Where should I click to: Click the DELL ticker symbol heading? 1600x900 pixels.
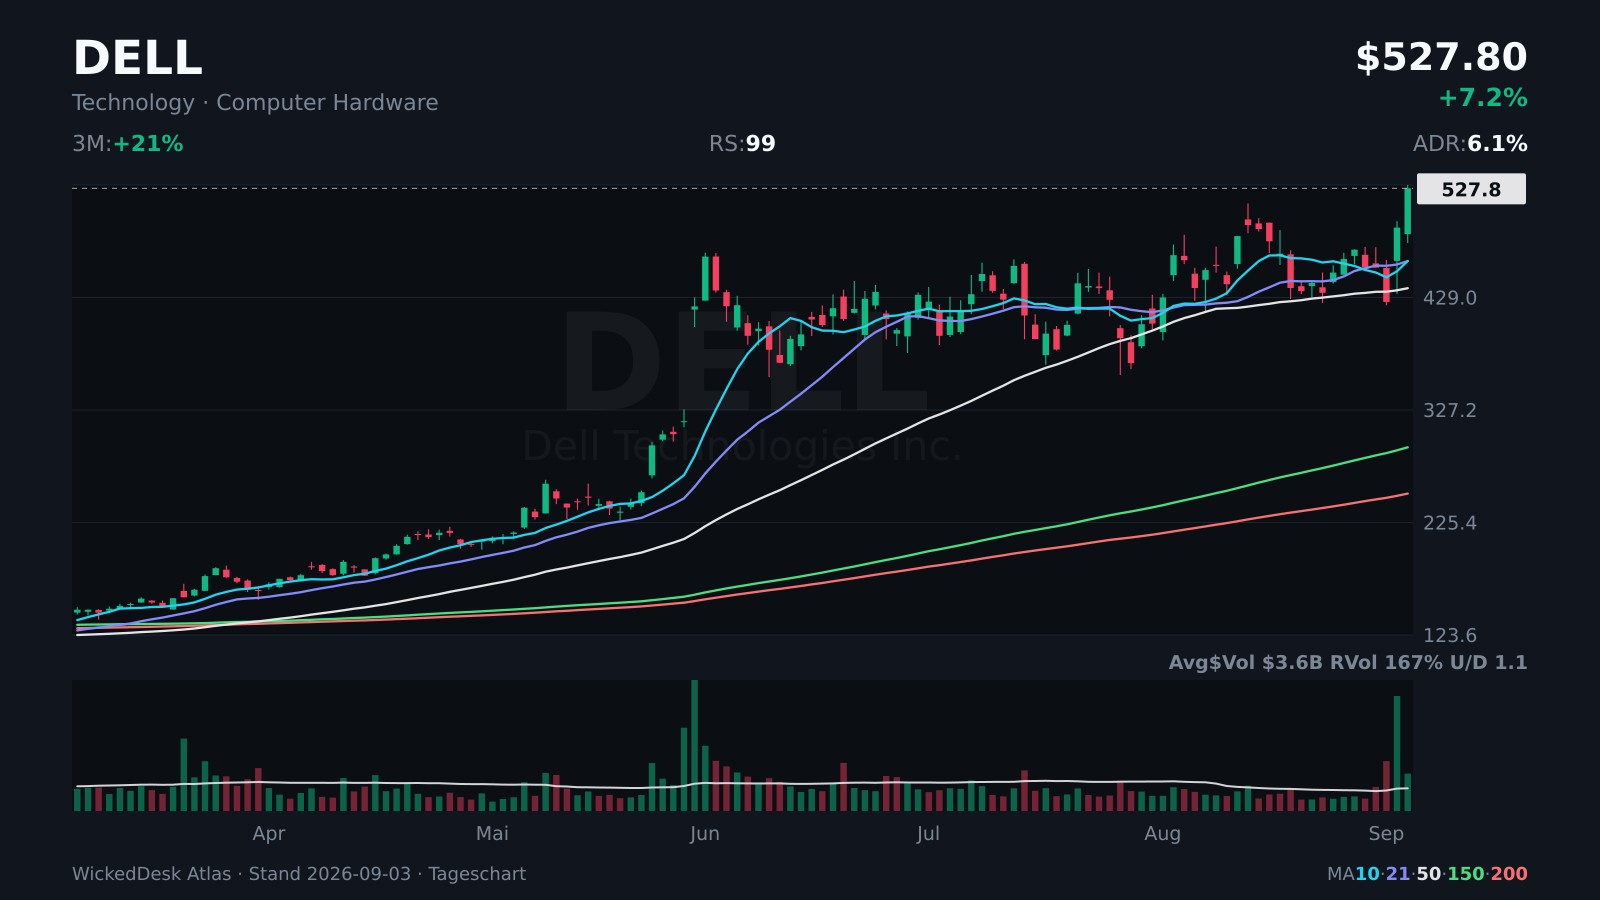(137, 58)
